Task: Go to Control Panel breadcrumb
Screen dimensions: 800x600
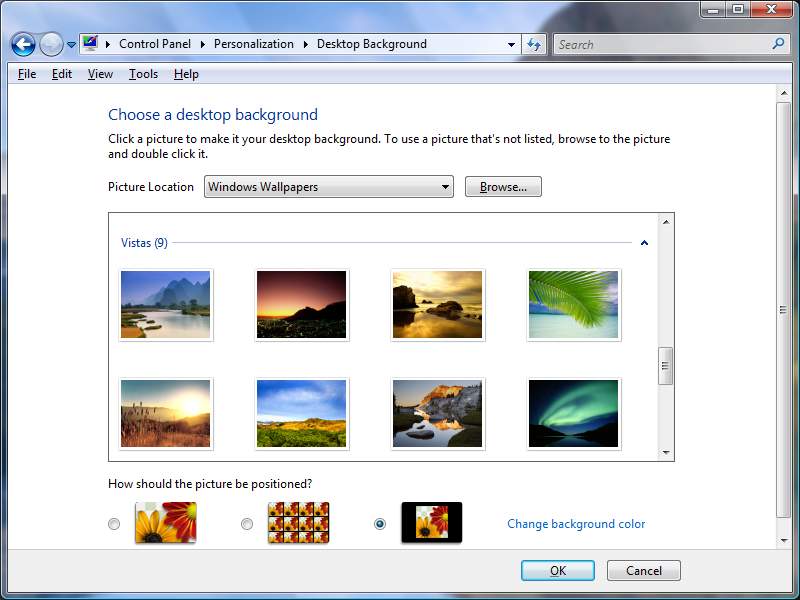Action: click(155, 44)
